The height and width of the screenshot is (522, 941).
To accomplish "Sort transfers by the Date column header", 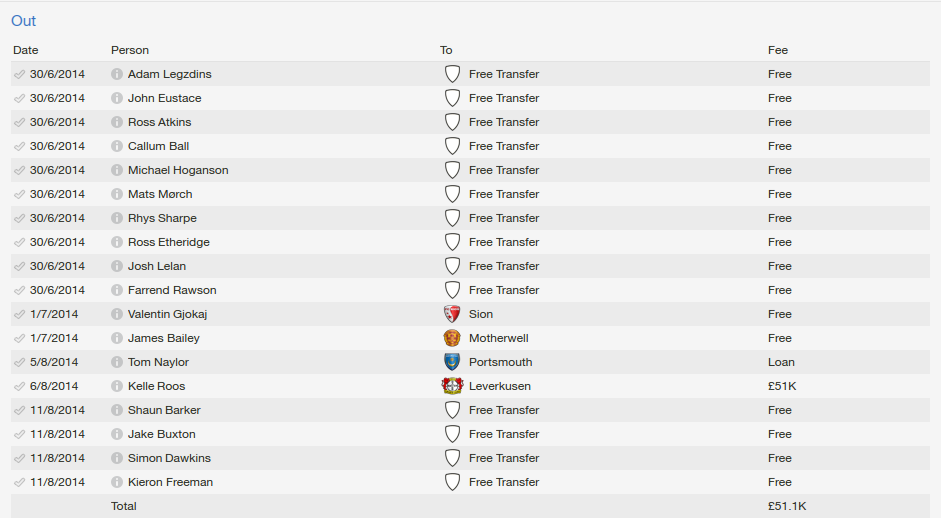I will pyautogui.click(x=26, y=50).
